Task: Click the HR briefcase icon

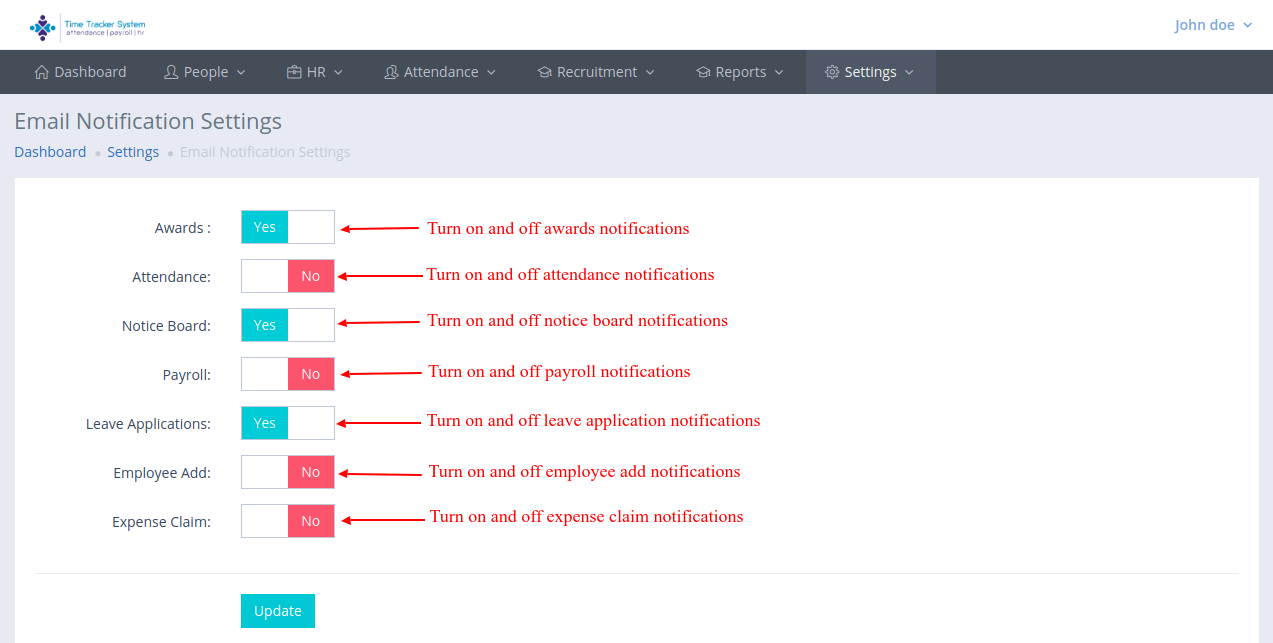Action: click(294, 72)
